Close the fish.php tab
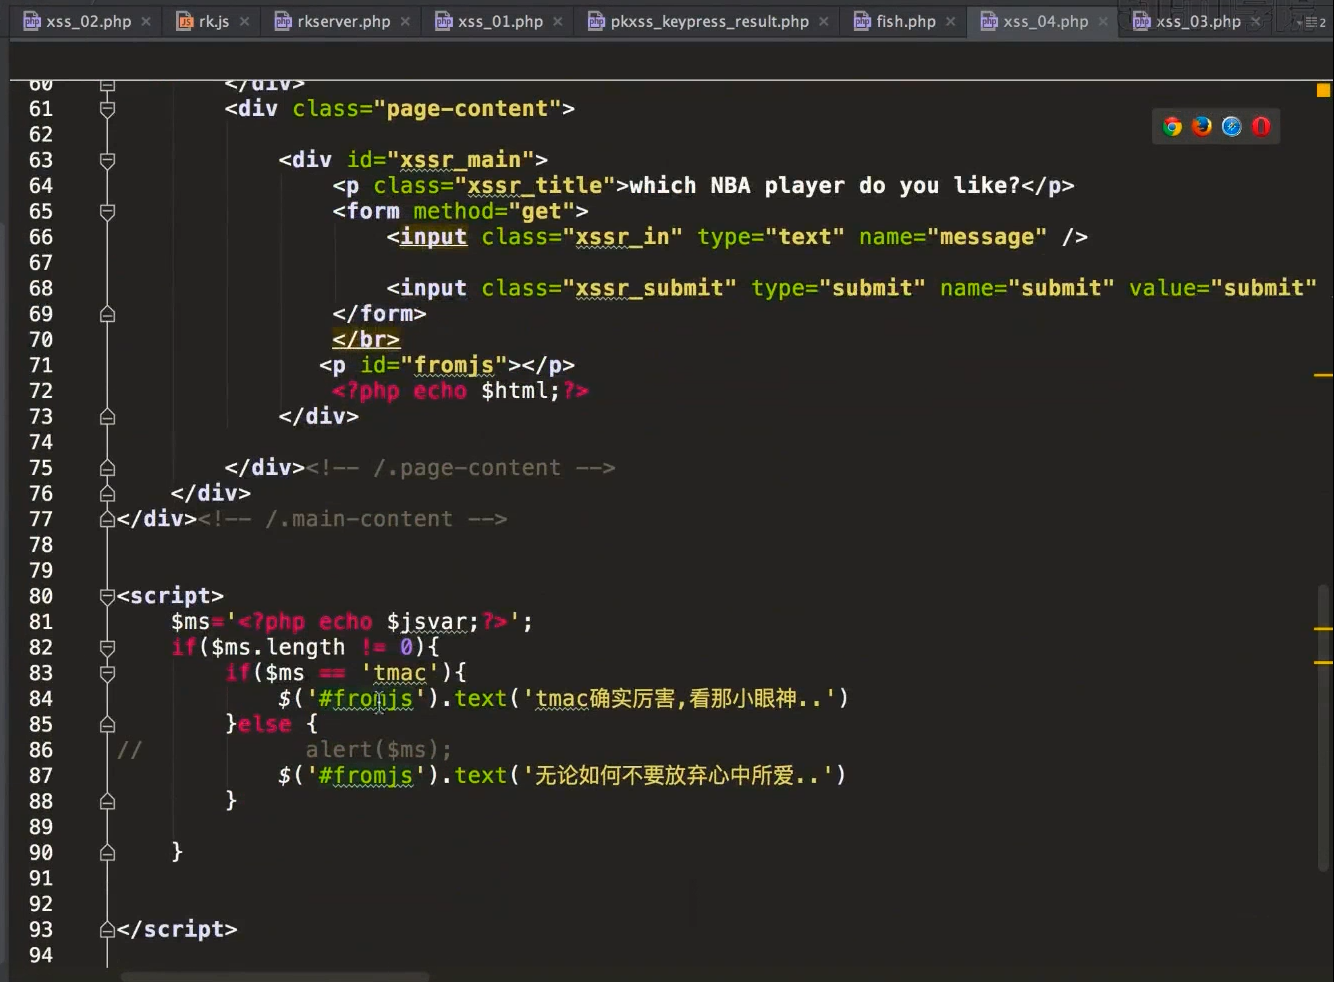 (x=950, y=21)
